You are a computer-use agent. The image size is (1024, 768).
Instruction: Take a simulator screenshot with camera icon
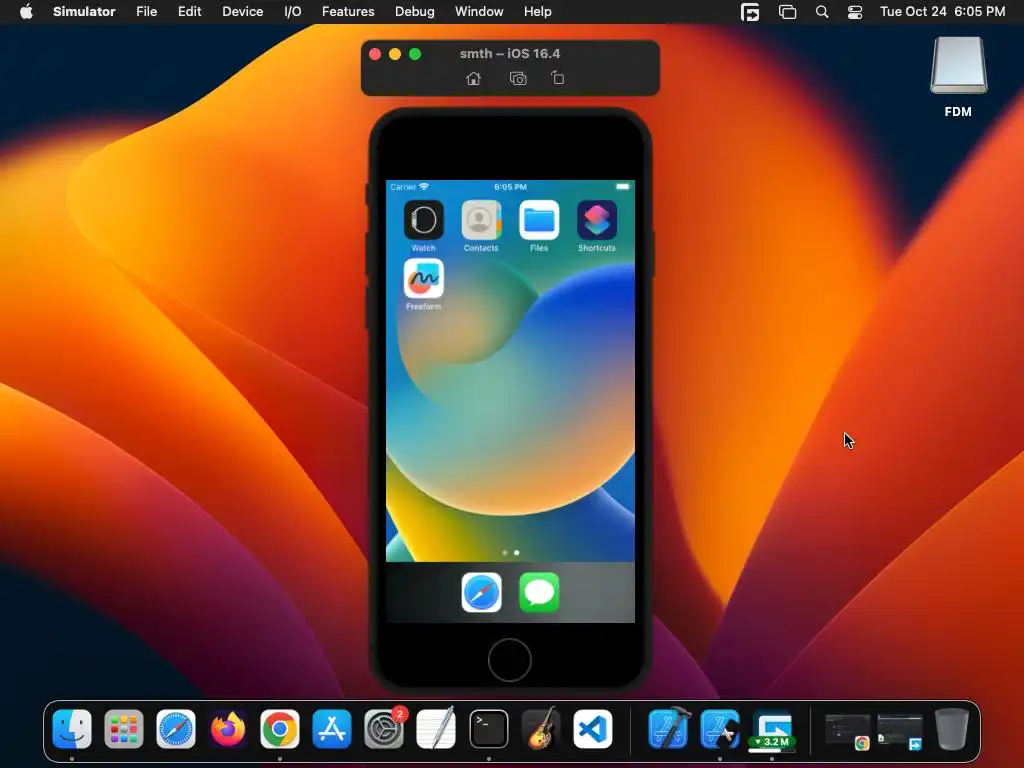tap(518, 78)
